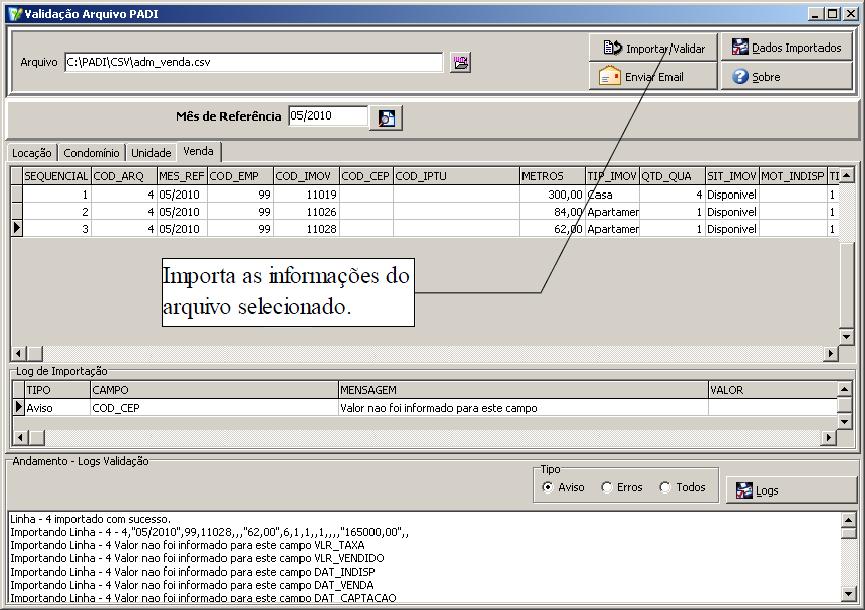Open the Logs button in Andamento panel
Image resolution: width=865 pixels, height=610 pixels.
(x=790, y=490)
